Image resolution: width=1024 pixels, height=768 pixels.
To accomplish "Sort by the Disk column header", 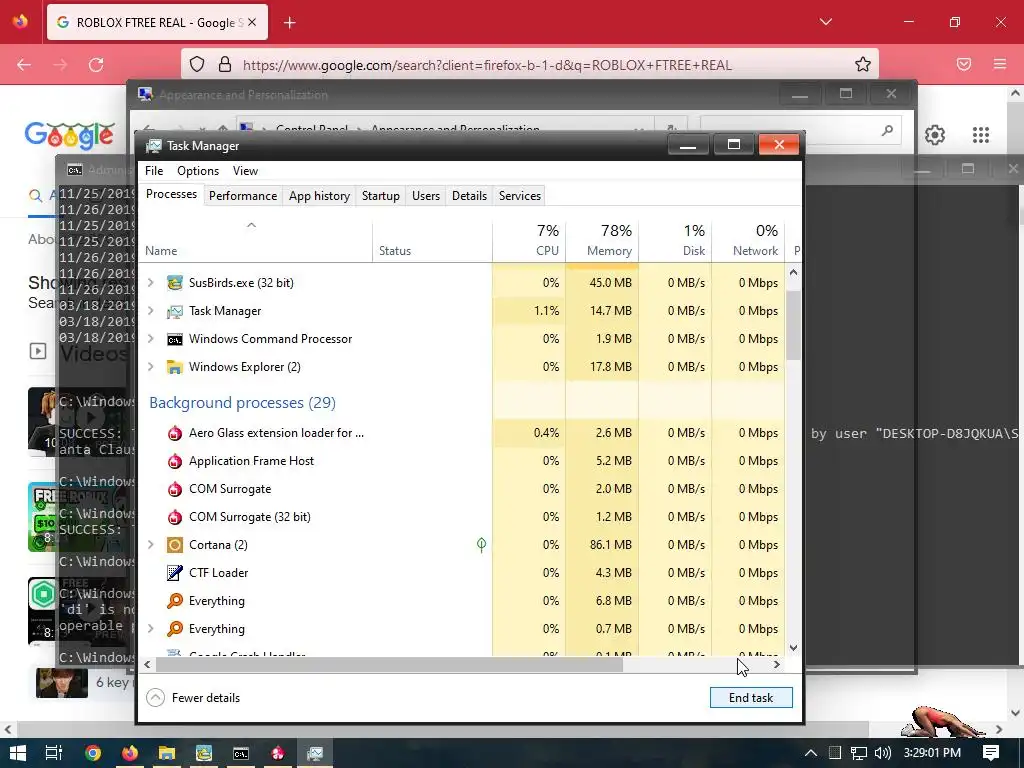I will coord(675,240).
